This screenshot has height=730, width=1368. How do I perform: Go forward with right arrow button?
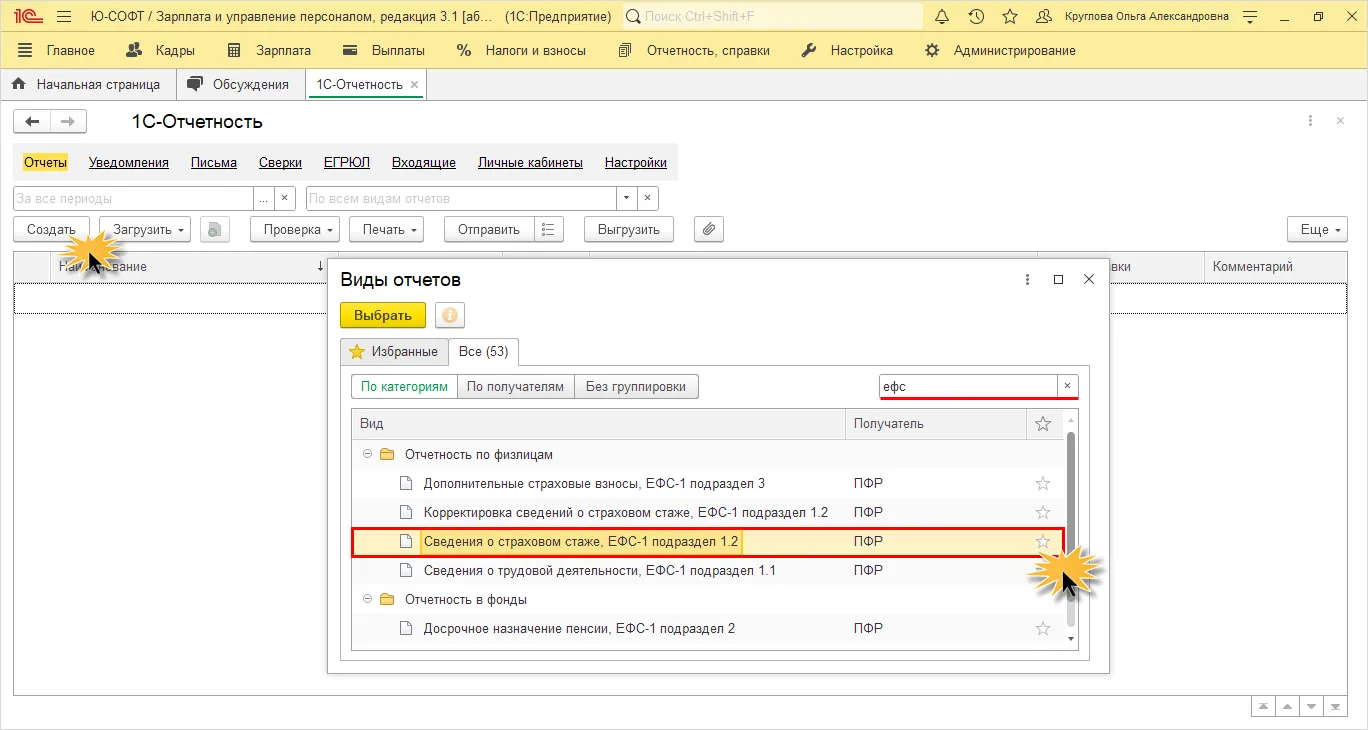pos(68,121)
